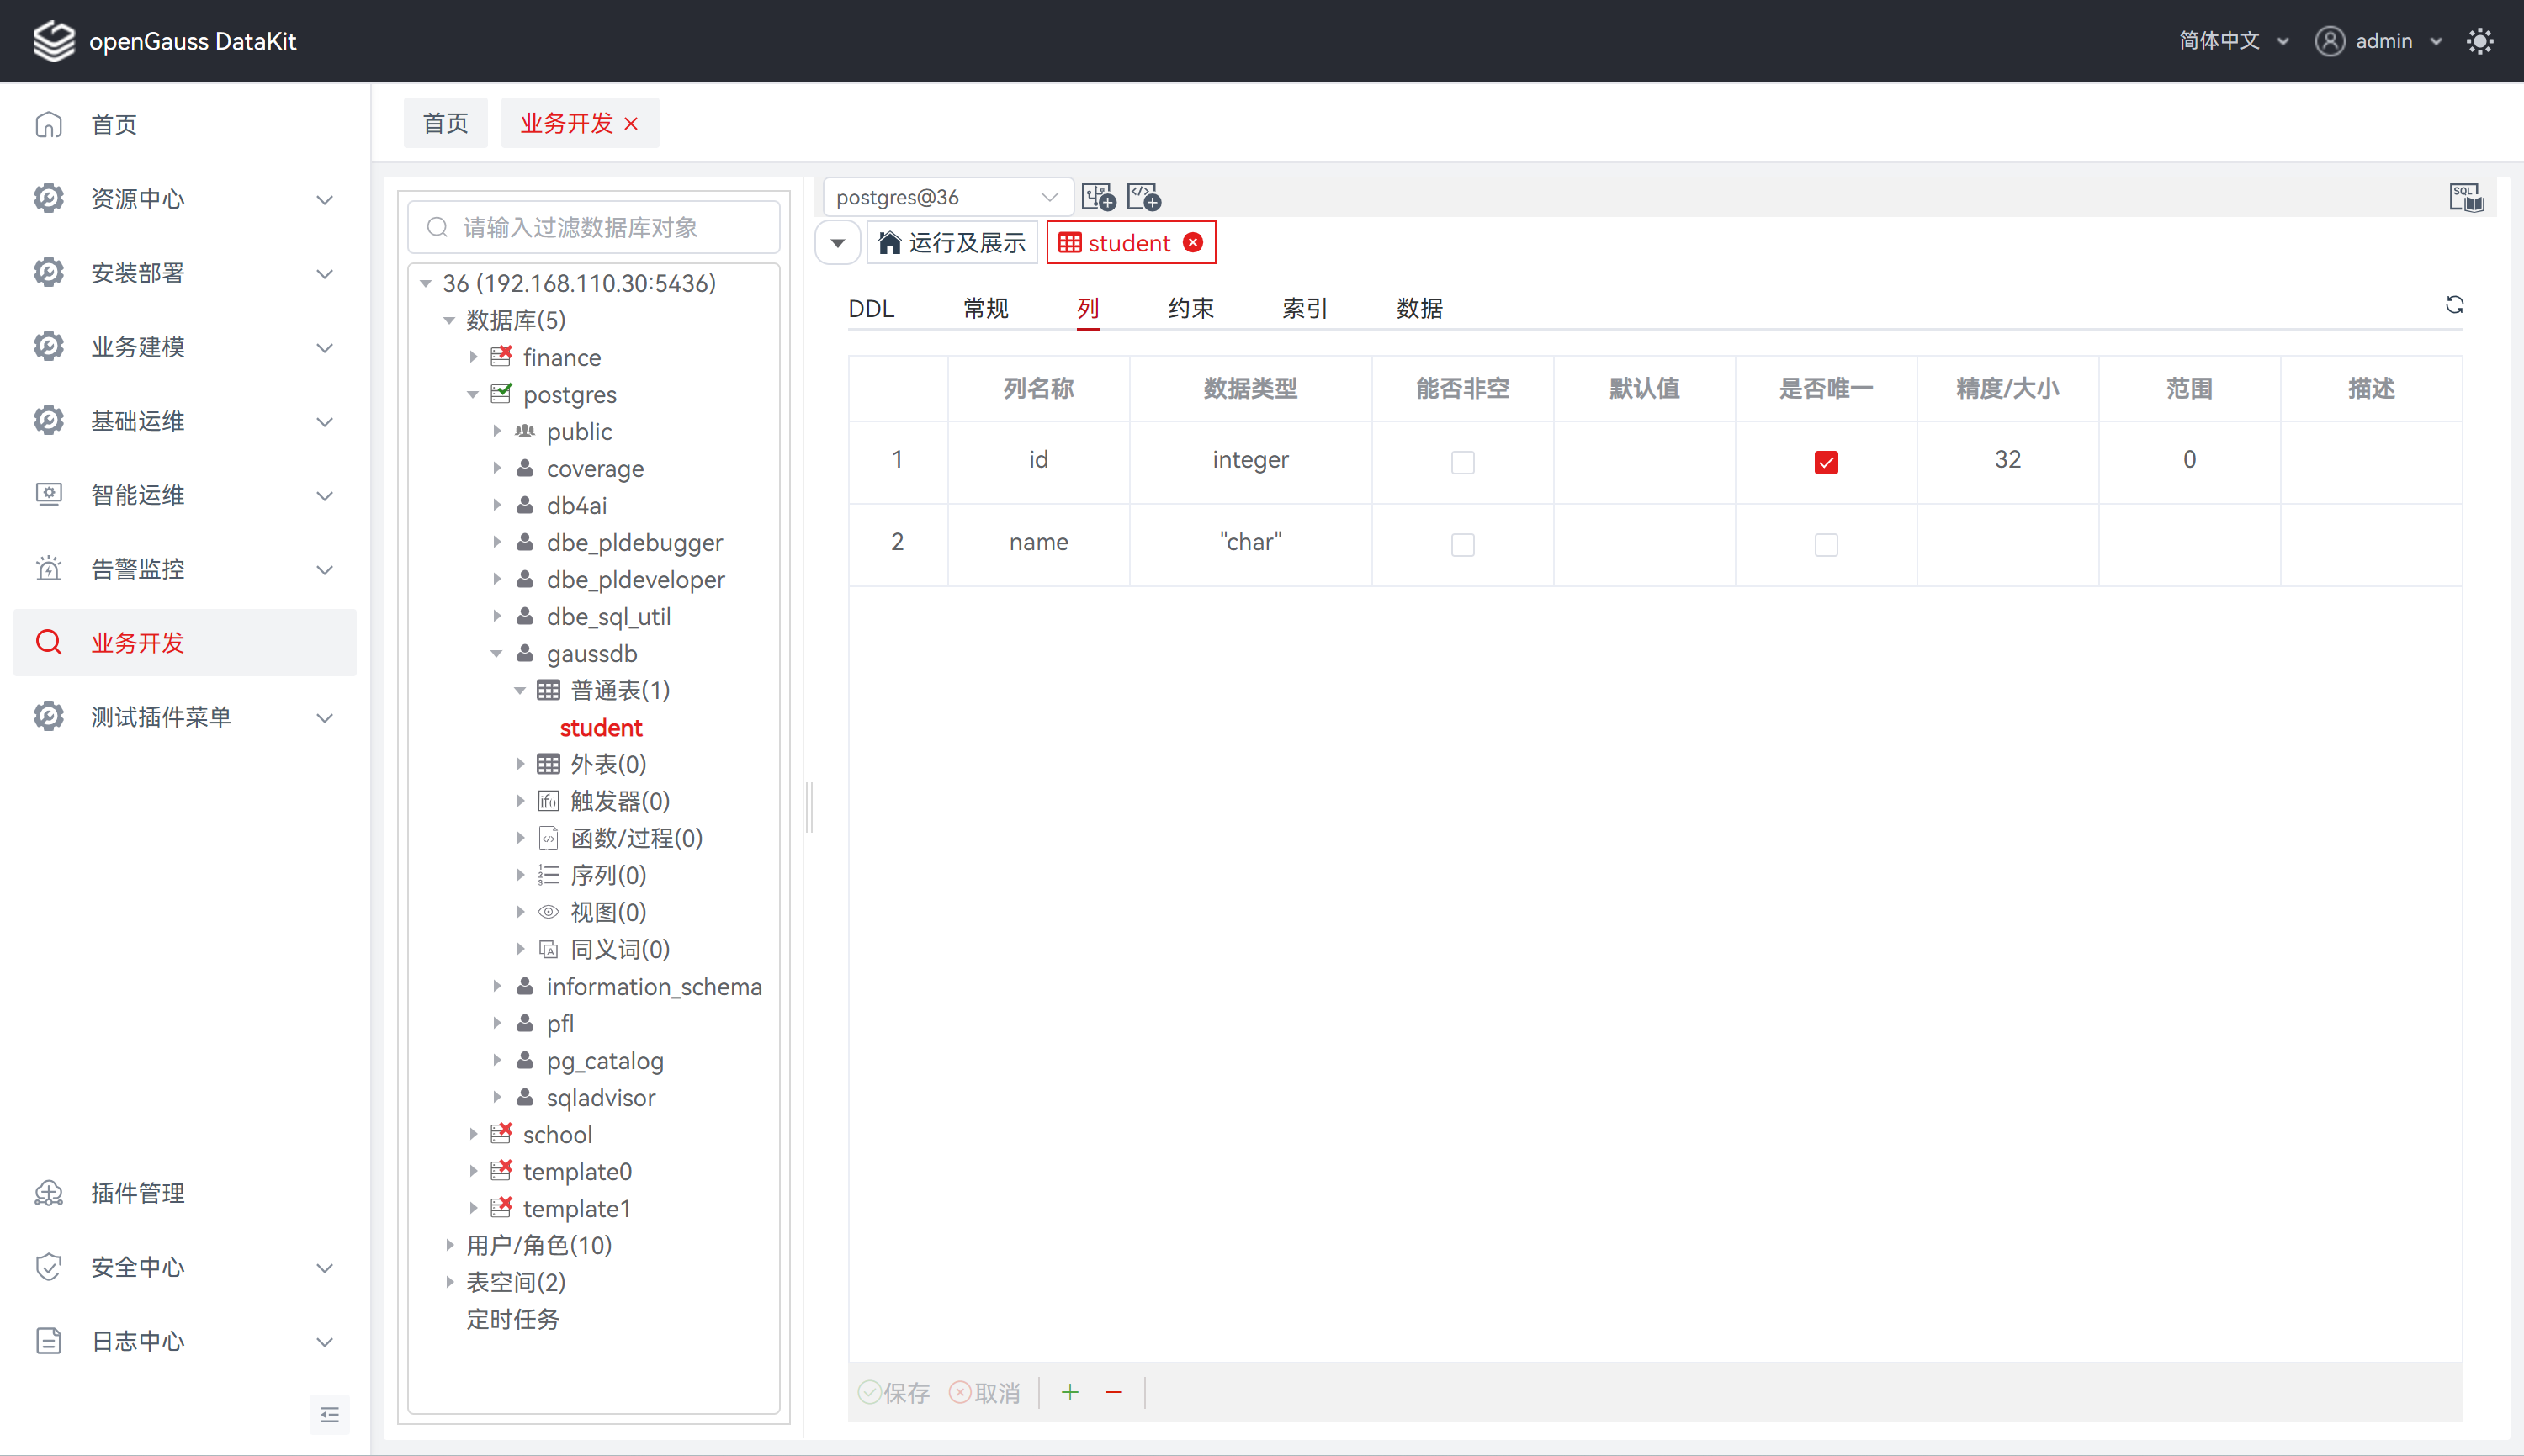Click the remove row minus icon

[1113, 1392]
